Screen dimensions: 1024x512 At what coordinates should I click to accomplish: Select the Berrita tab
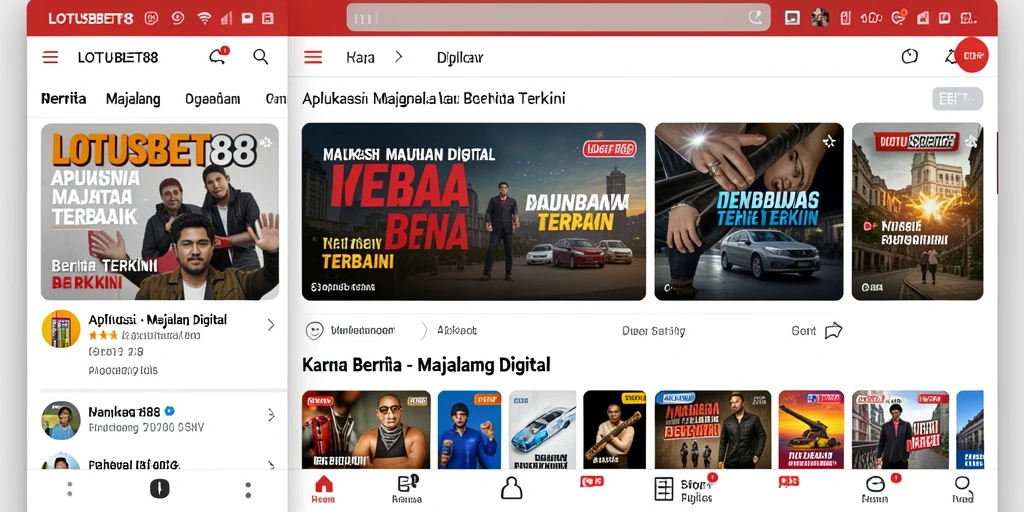[63, 99]
